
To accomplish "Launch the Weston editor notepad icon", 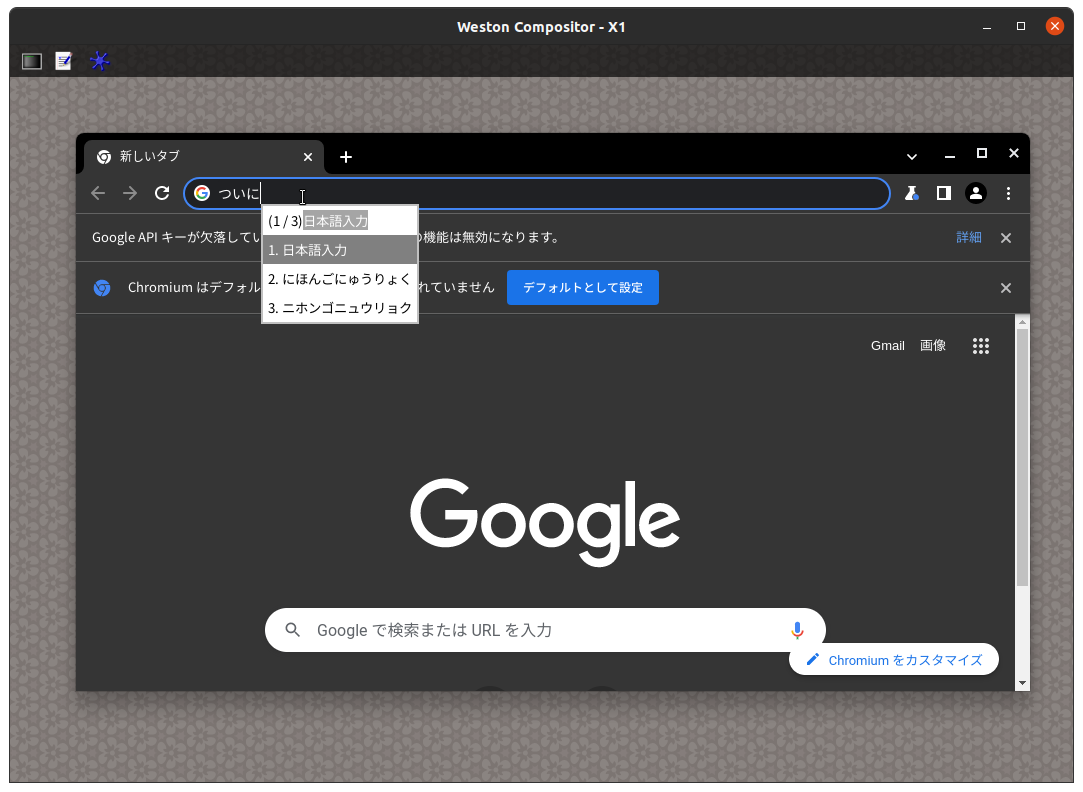I will (64, 61).
